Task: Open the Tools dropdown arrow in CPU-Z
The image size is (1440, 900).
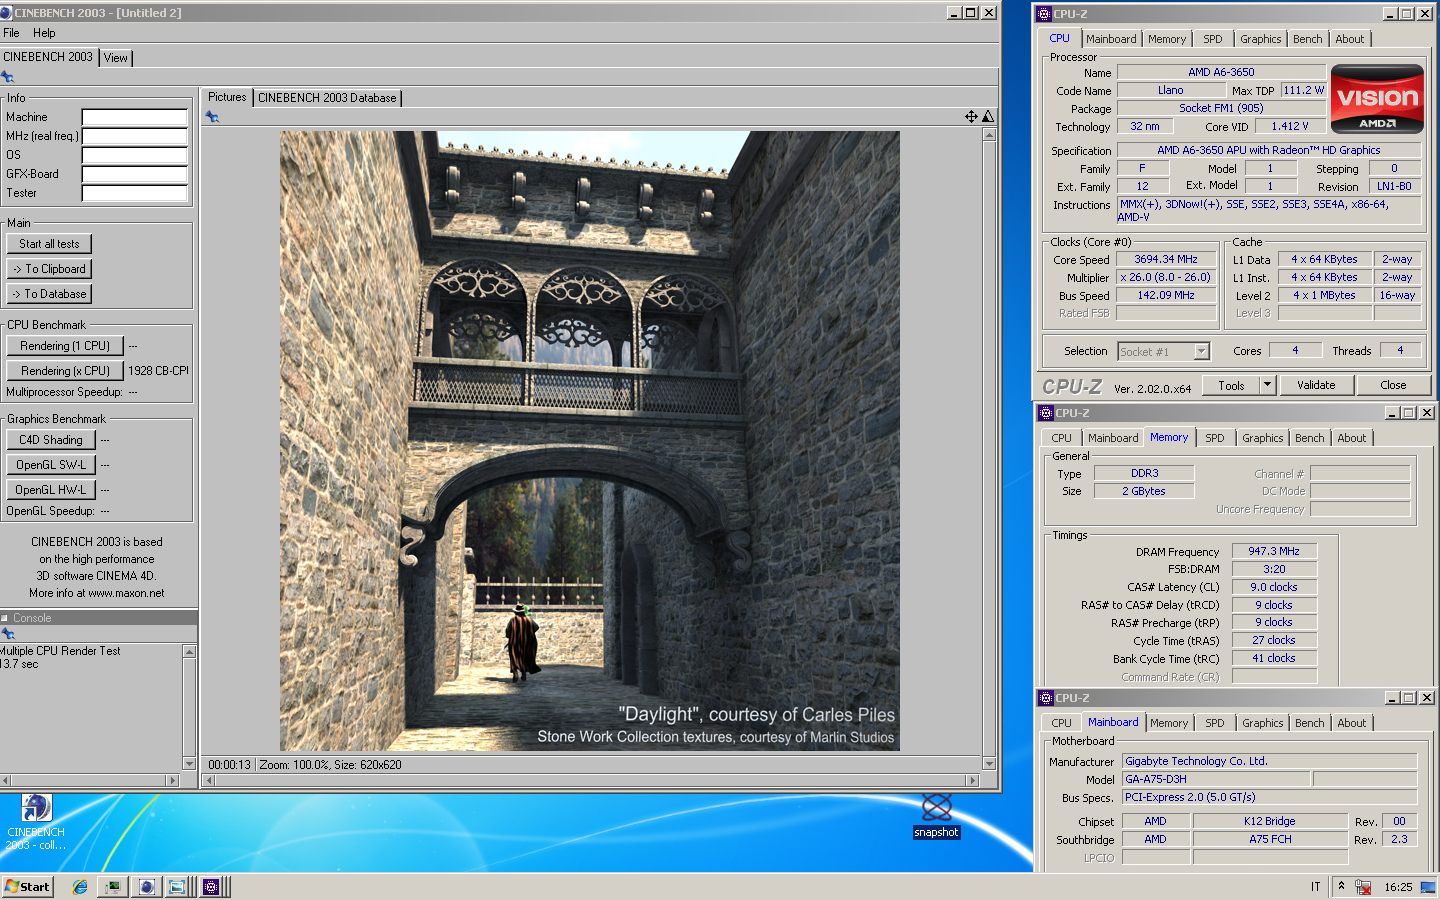Action: (x=1267, y=385)
